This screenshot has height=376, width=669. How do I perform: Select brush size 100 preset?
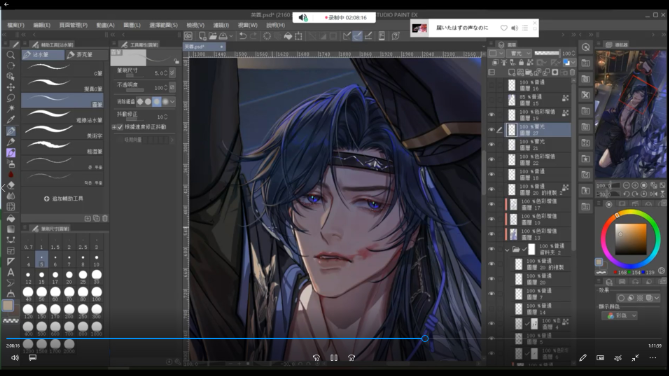pyautogui.click(x=97, y=294)
